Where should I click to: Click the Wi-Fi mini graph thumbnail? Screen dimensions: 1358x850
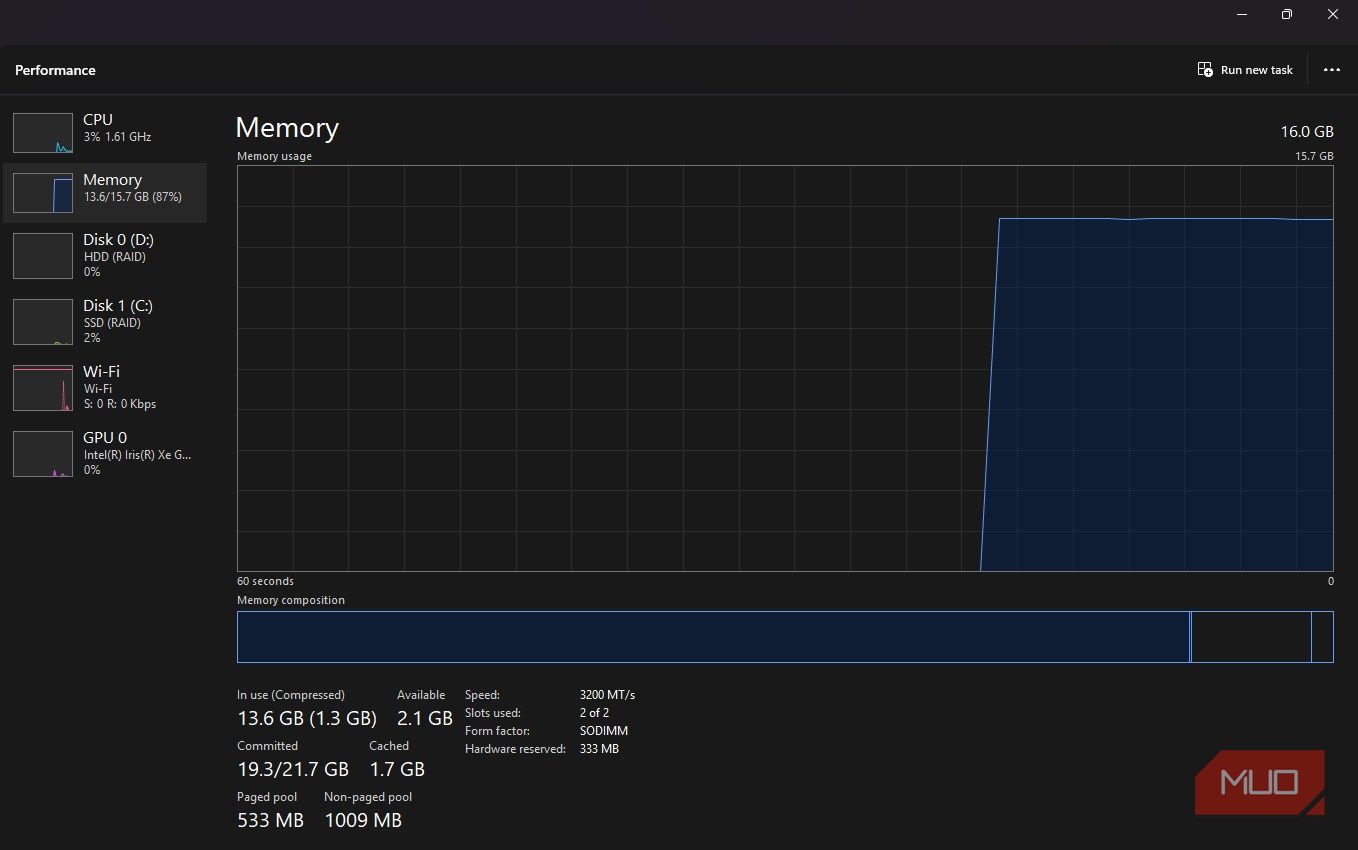tap(43, 388)
